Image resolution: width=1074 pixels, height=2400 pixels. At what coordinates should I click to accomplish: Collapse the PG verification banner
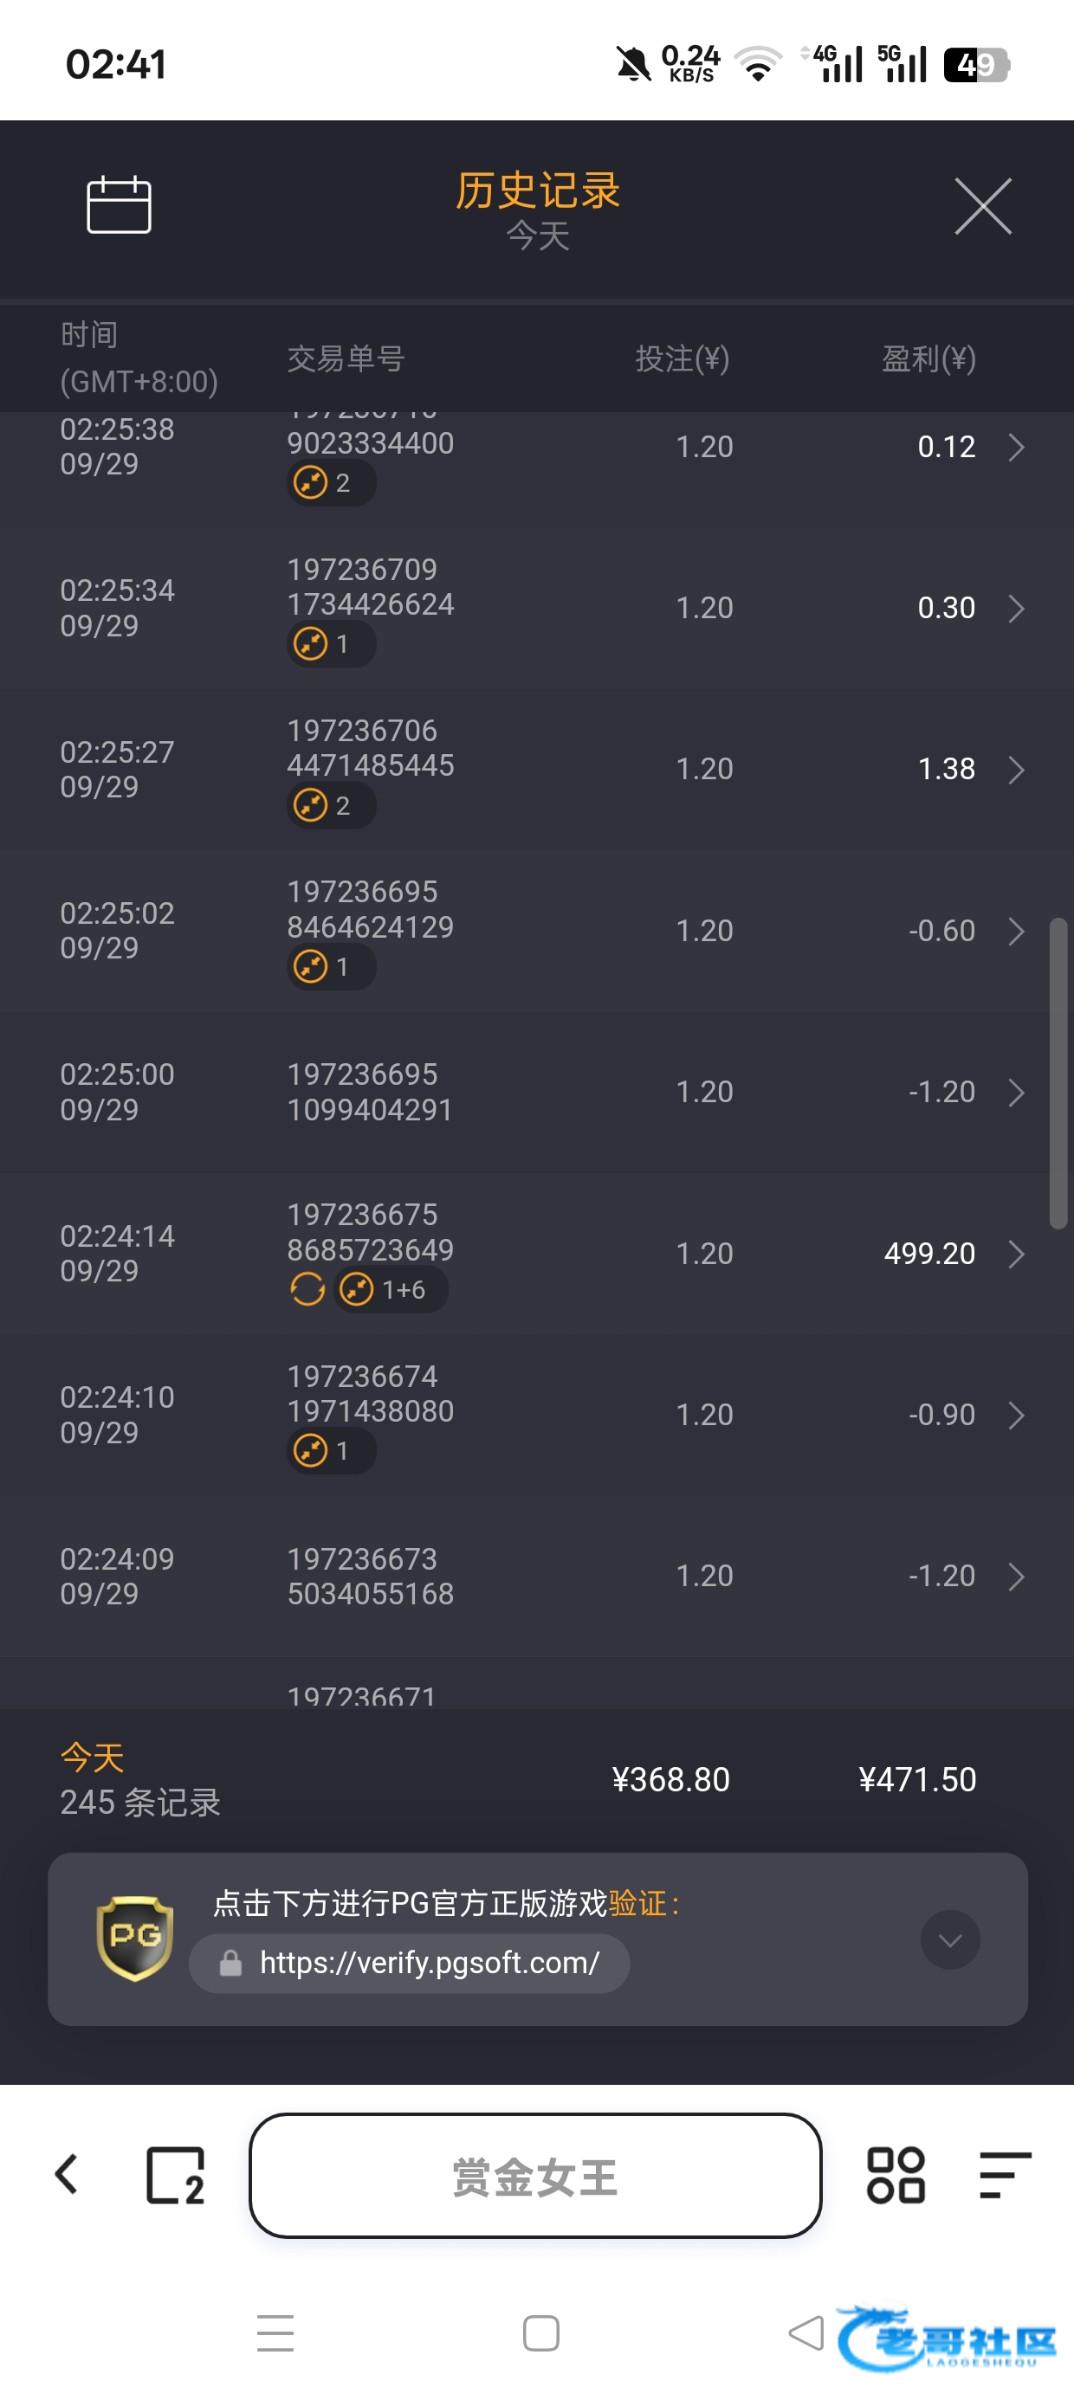tap(949, 1940)
